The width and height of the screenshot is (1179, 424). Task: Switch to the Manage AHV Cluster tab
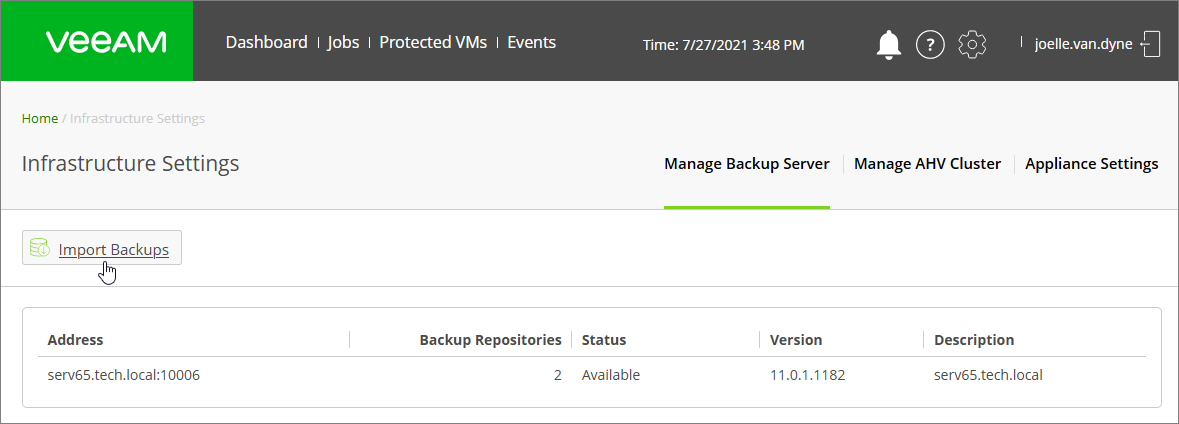(x=927, y=164)
